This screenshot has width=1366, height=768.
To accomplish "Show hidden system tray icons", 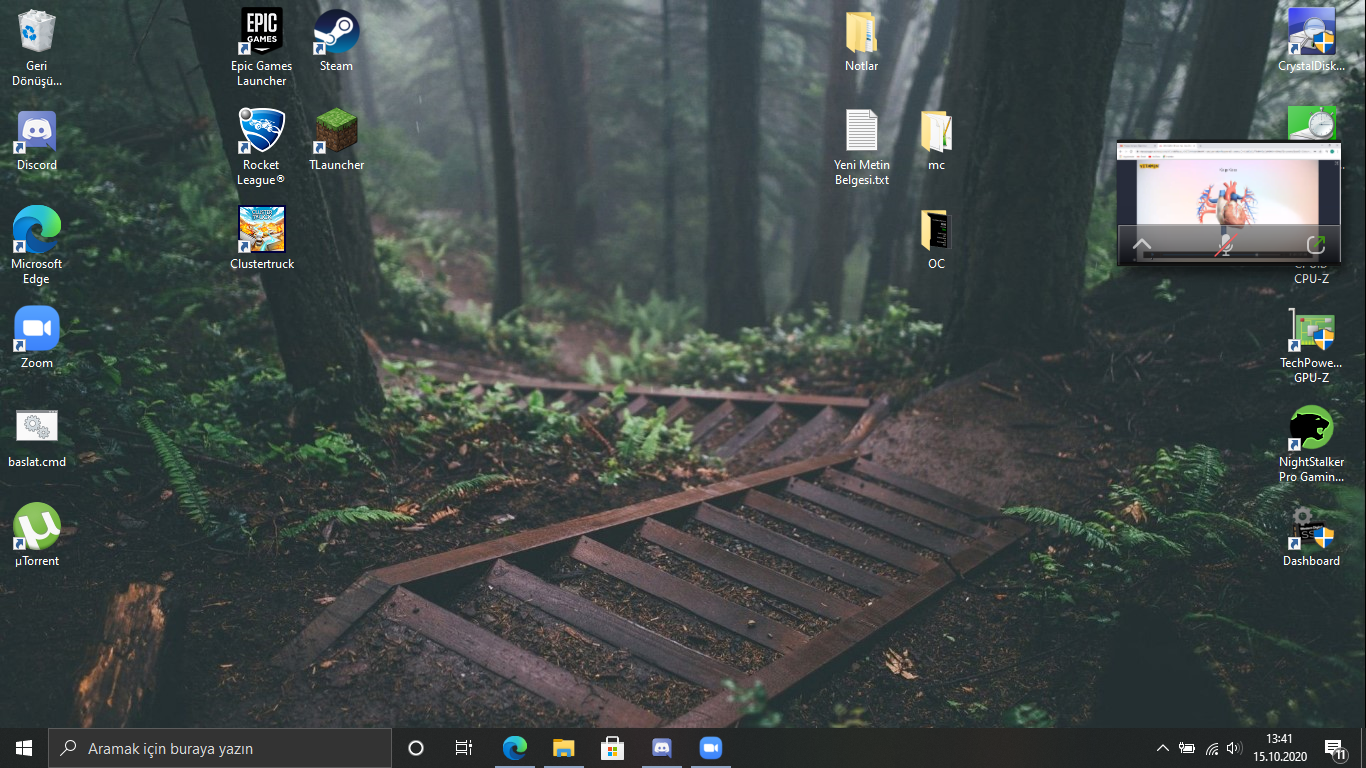I will point(1162,748).
